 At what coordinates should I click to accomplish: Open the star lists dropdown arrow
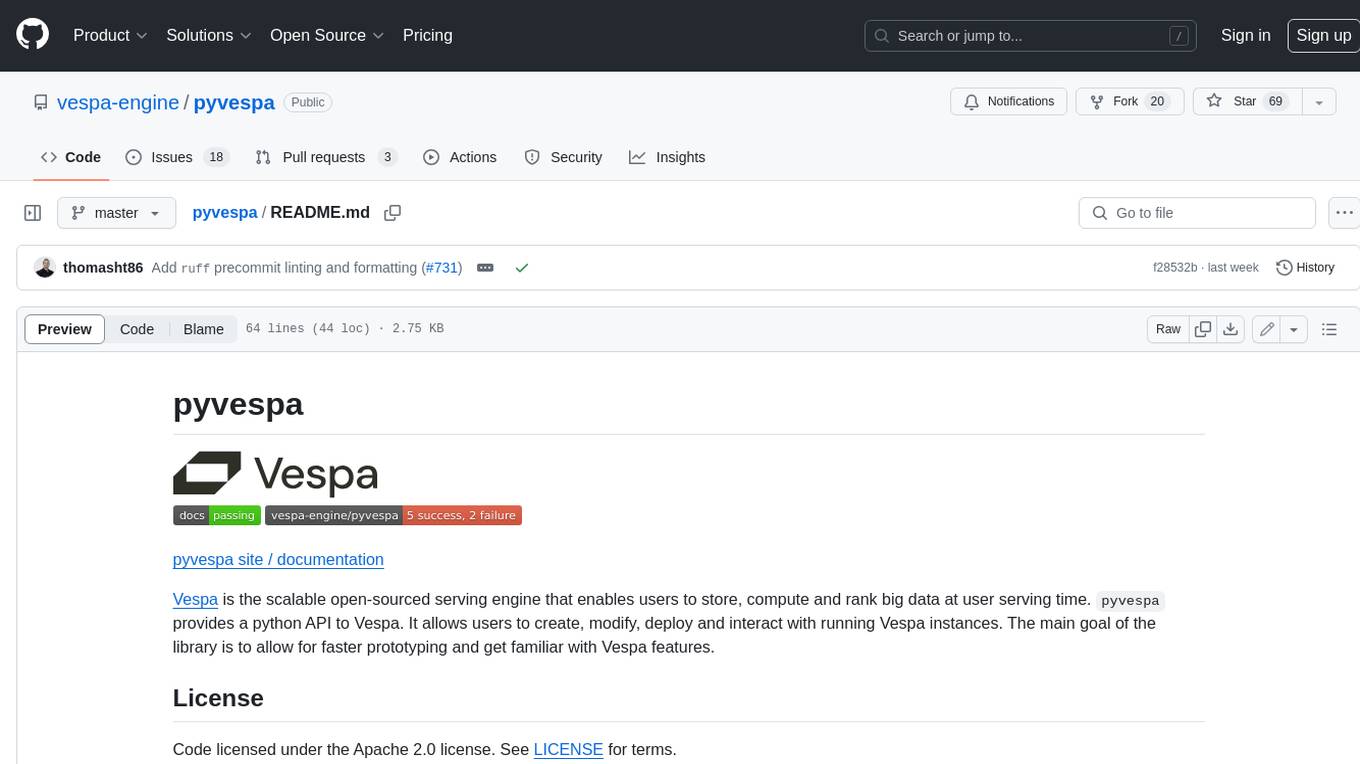click(1319, 102)
